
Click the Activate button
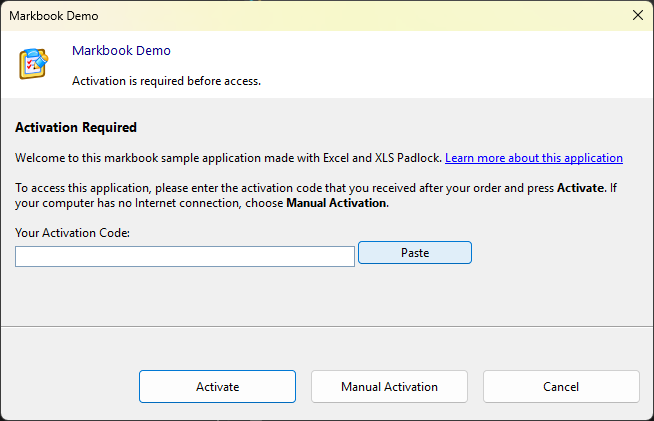[x=217, y=386]
